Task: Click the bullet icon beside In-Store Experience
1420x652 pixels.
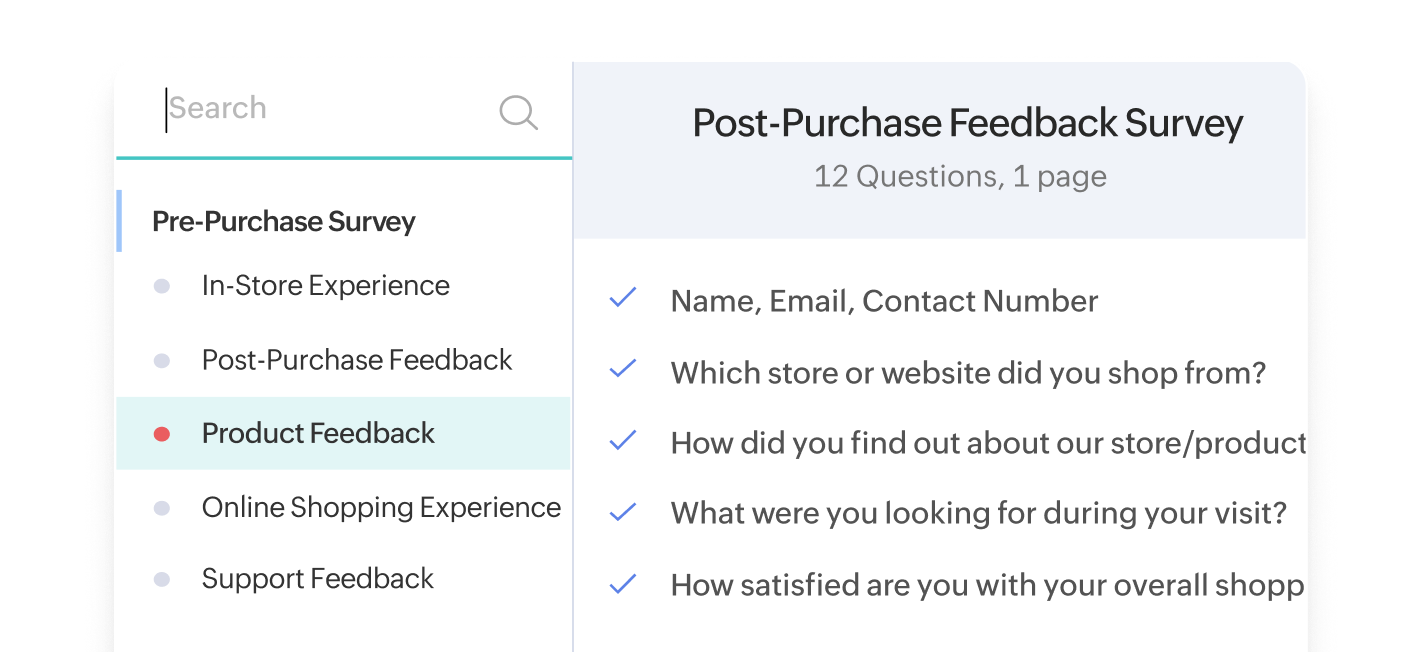Action: pyautogui.click(x=162, y=286)
